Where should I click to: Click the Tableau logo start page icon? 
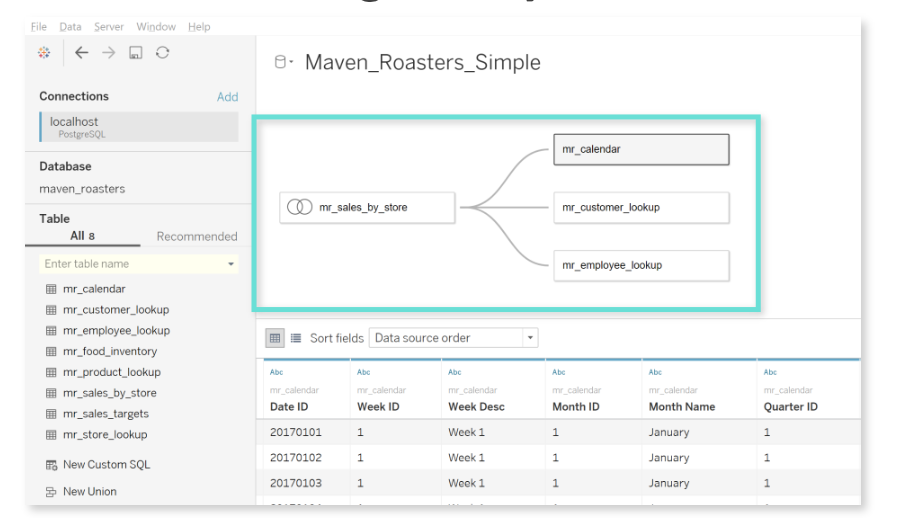(x=44, y=53)
